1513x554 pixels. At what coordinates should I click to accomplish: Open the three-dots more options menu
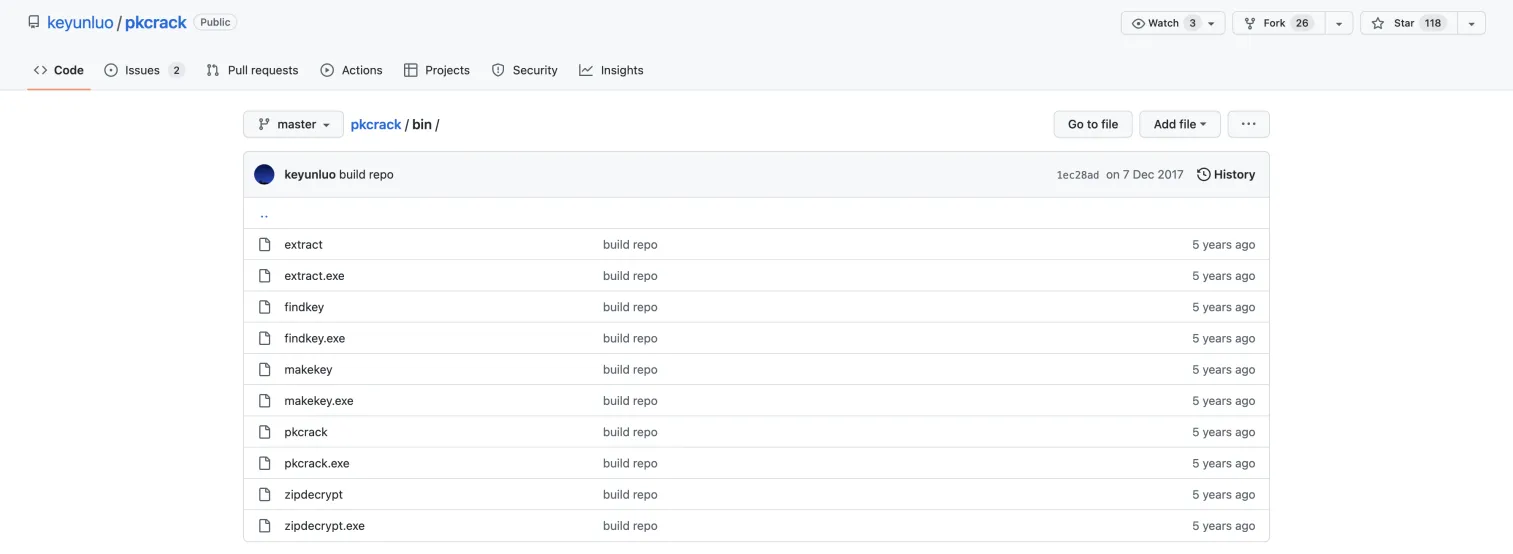(1248, 124)
